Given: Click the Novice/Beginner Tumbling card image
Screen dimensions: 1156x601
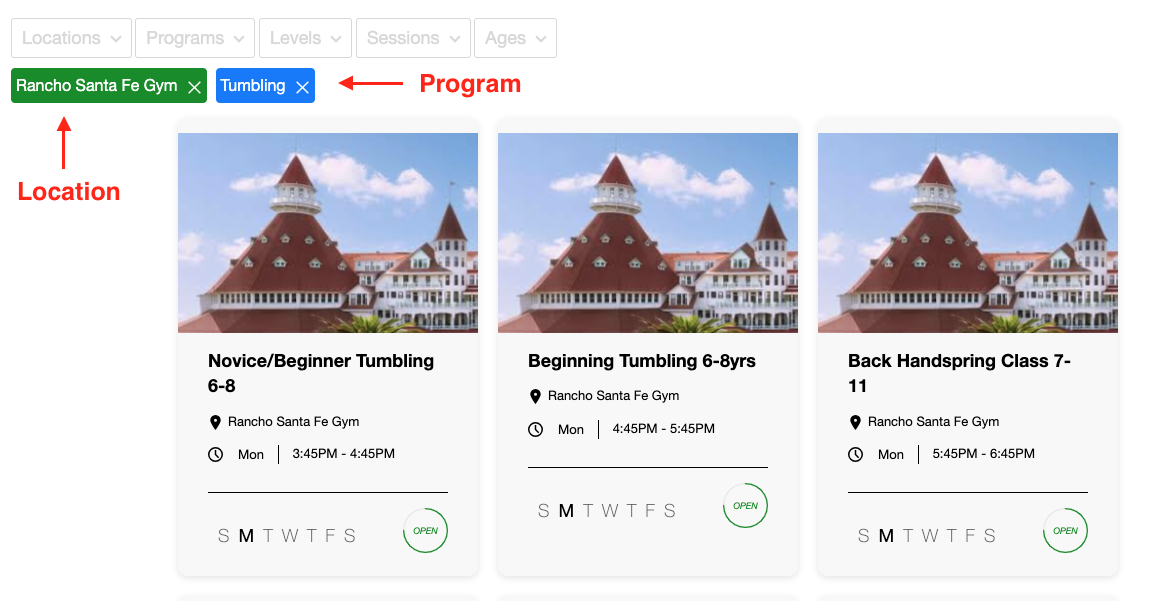Looking at the screenshot, I should [x=328, y=232].
